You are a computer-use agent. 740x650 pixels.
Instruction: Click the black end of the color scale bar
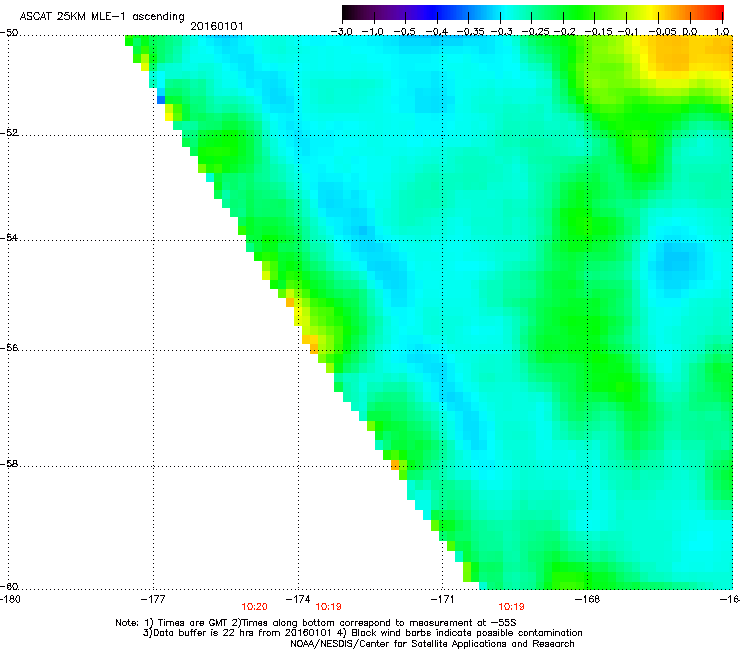[x=349, y=12]
